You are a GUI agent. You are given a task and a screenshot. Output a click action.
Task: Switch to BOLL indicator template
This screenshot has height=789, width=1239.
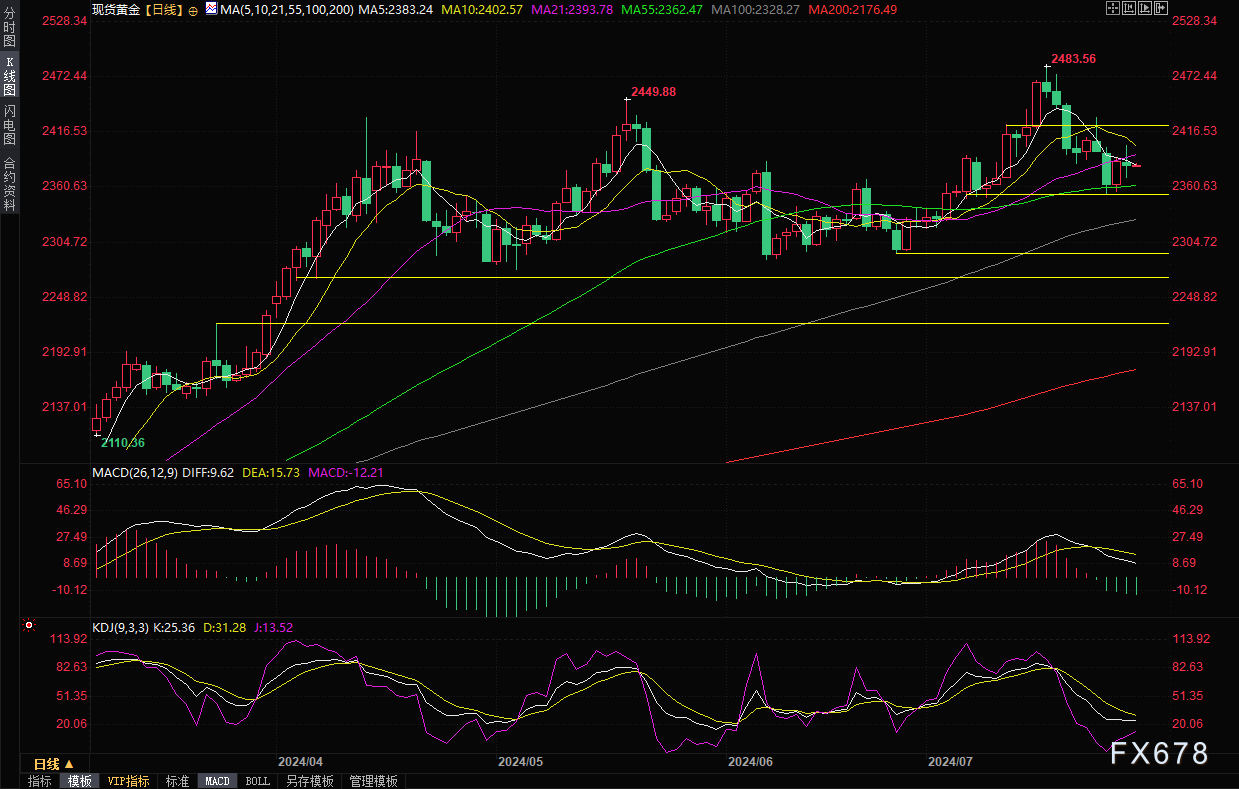tap(257, 781)
